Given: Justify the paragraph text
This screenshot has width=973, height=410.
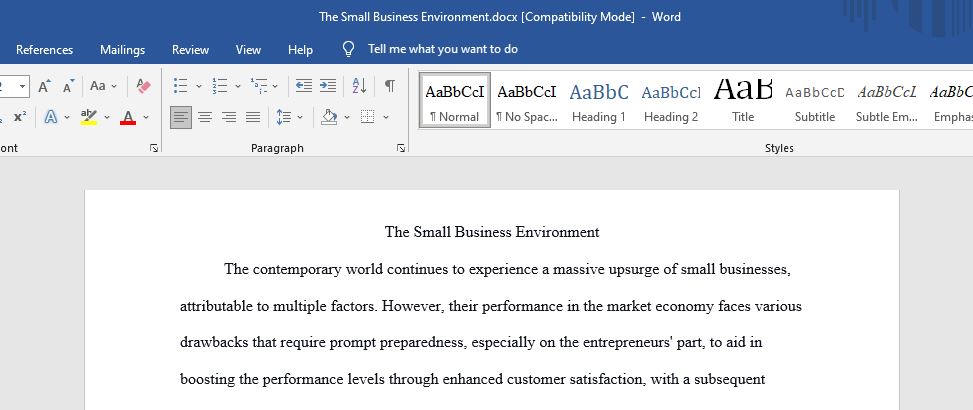Looking at the screenshot, I should click(253, 117).
